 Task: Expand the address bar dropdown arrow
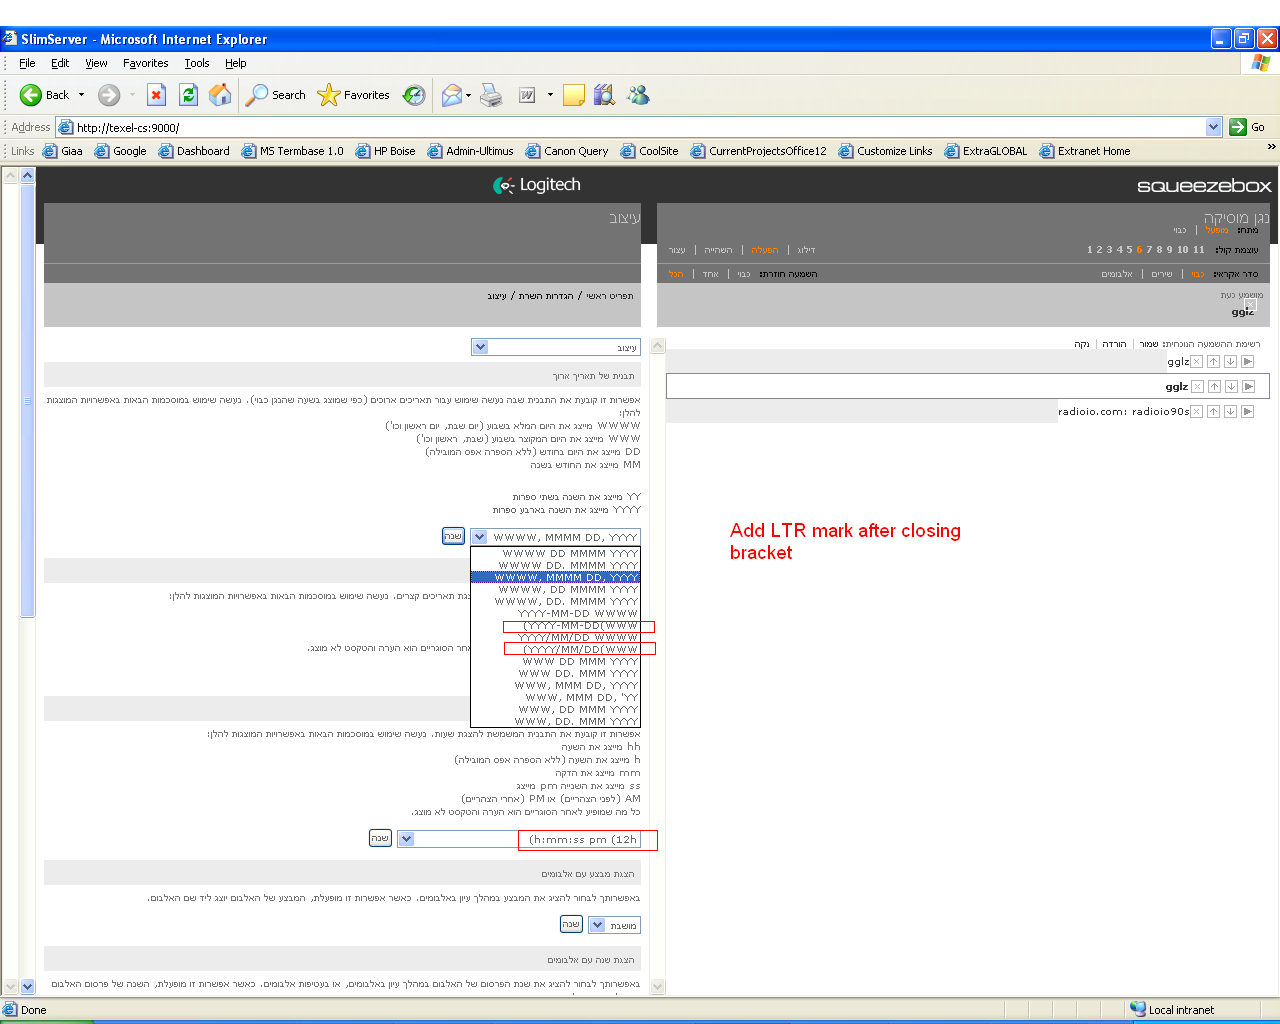pos(1213,127)
